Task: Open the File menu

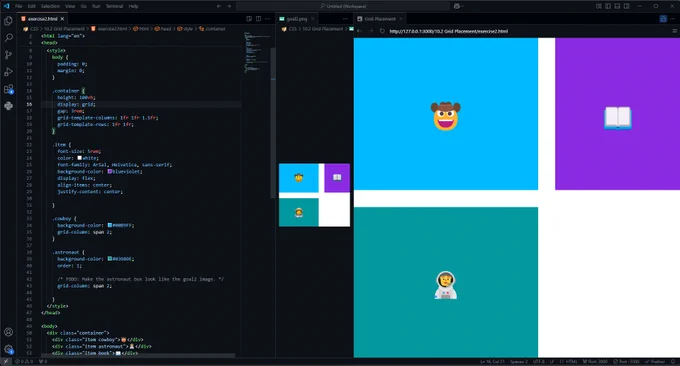Action: pyautogui.click(x=19, y=6)
